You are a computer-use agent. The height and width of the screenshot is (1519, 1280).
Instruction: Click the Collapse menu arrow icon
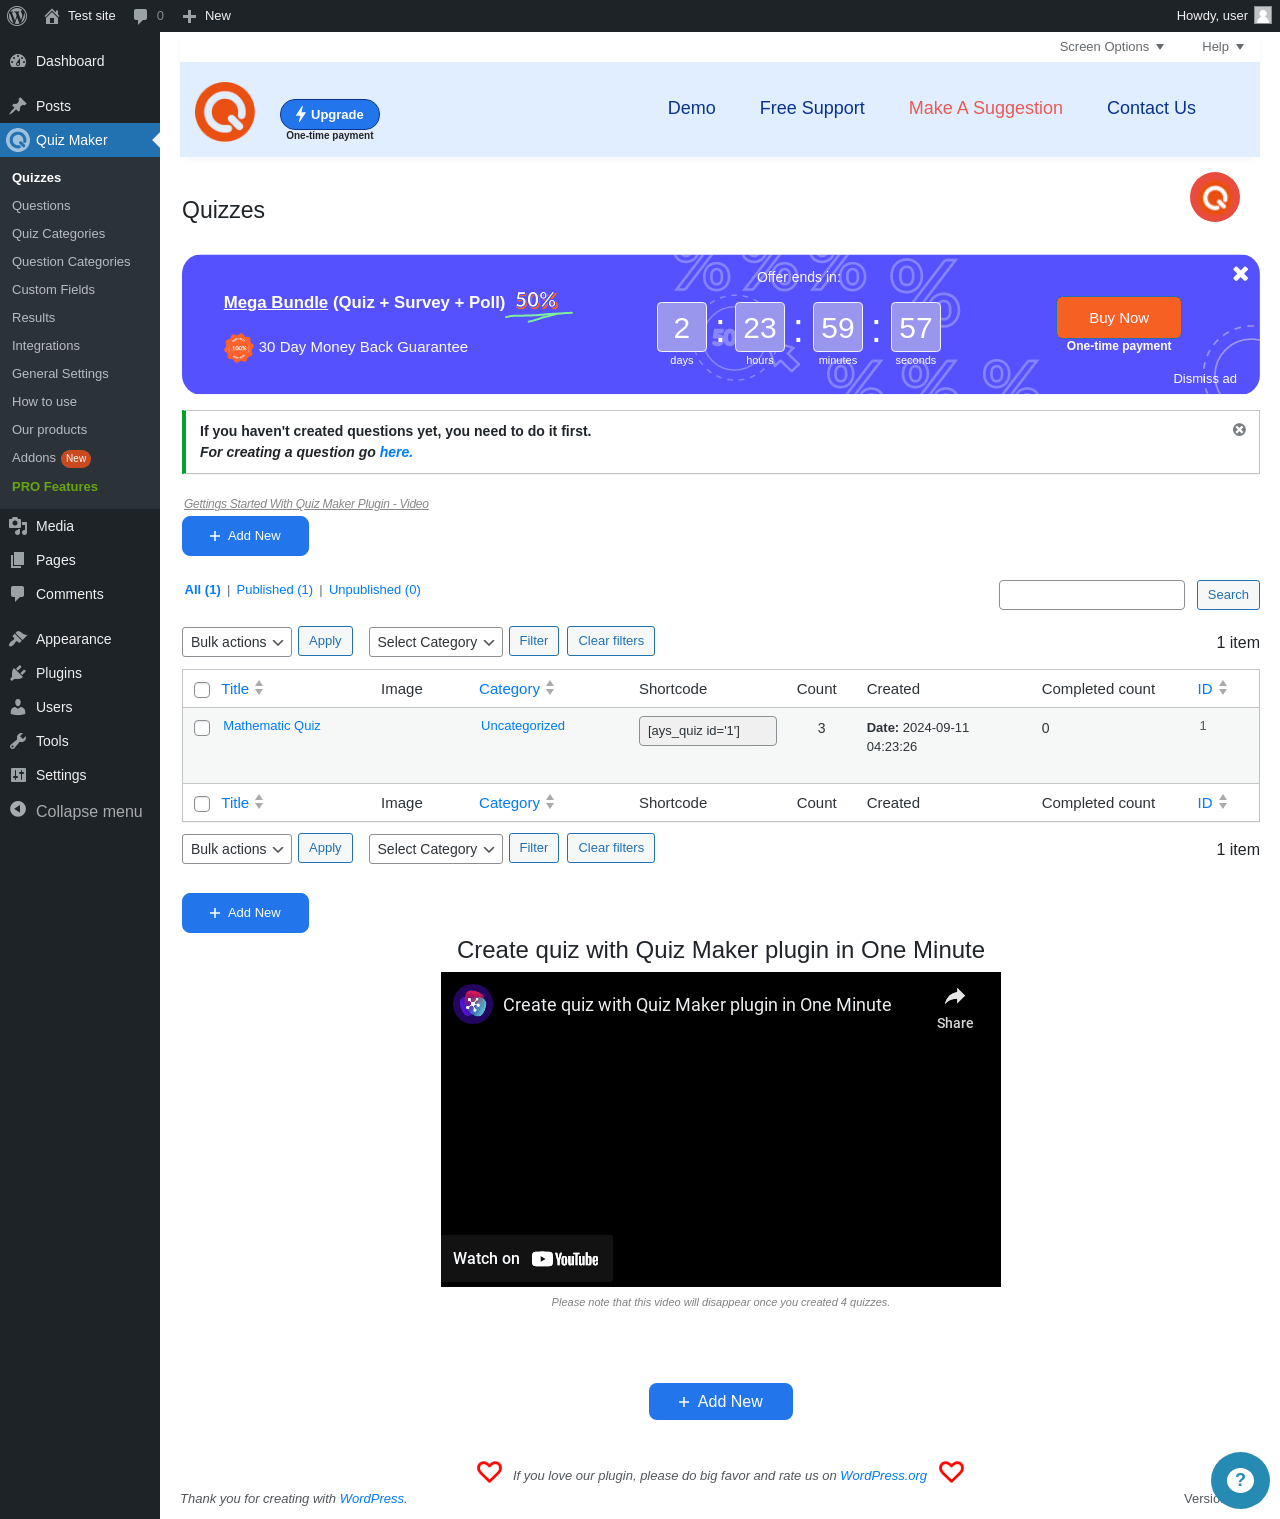tap(18, 809)
